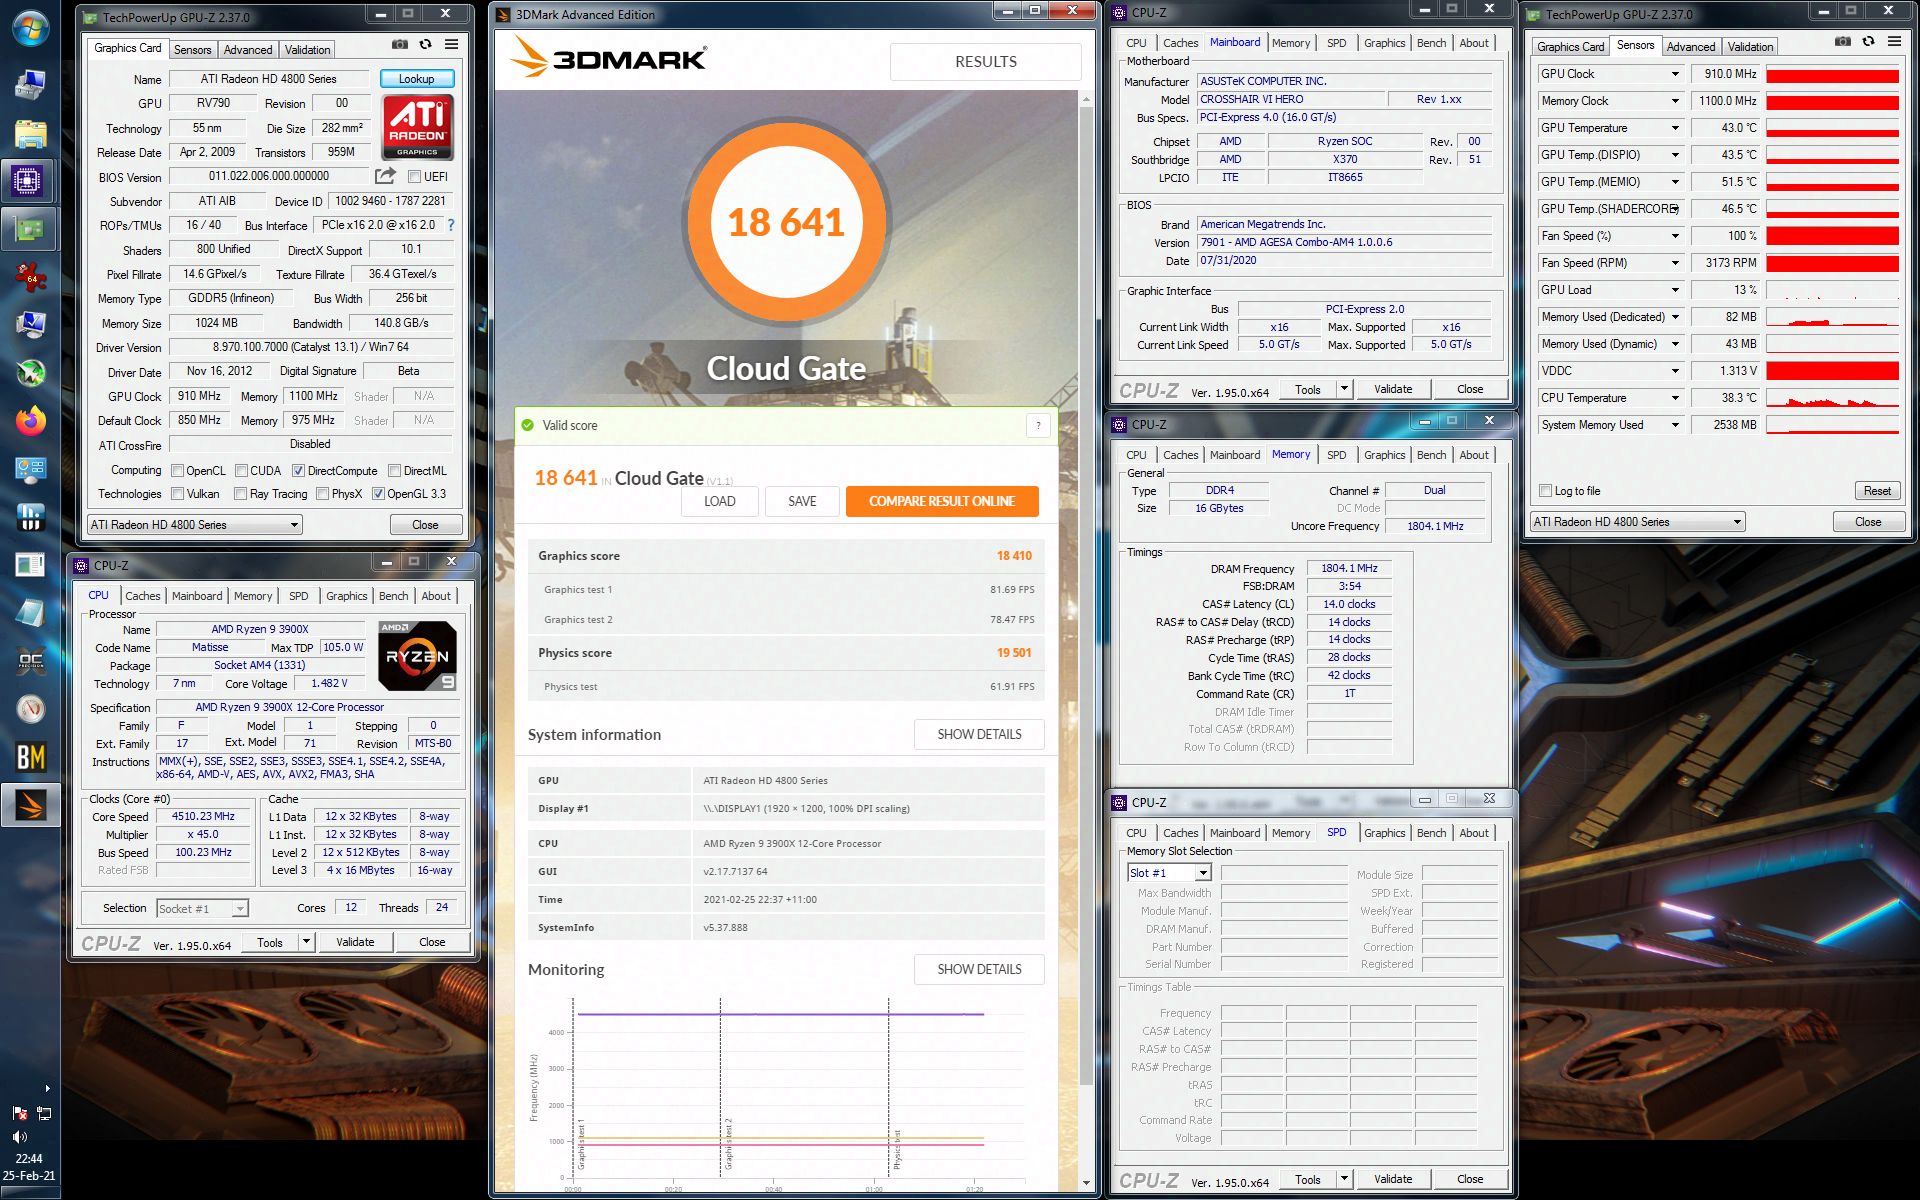Toggle the PhysX checkbox
This screenshot has width=1920, height=1200.
[322, 494]
